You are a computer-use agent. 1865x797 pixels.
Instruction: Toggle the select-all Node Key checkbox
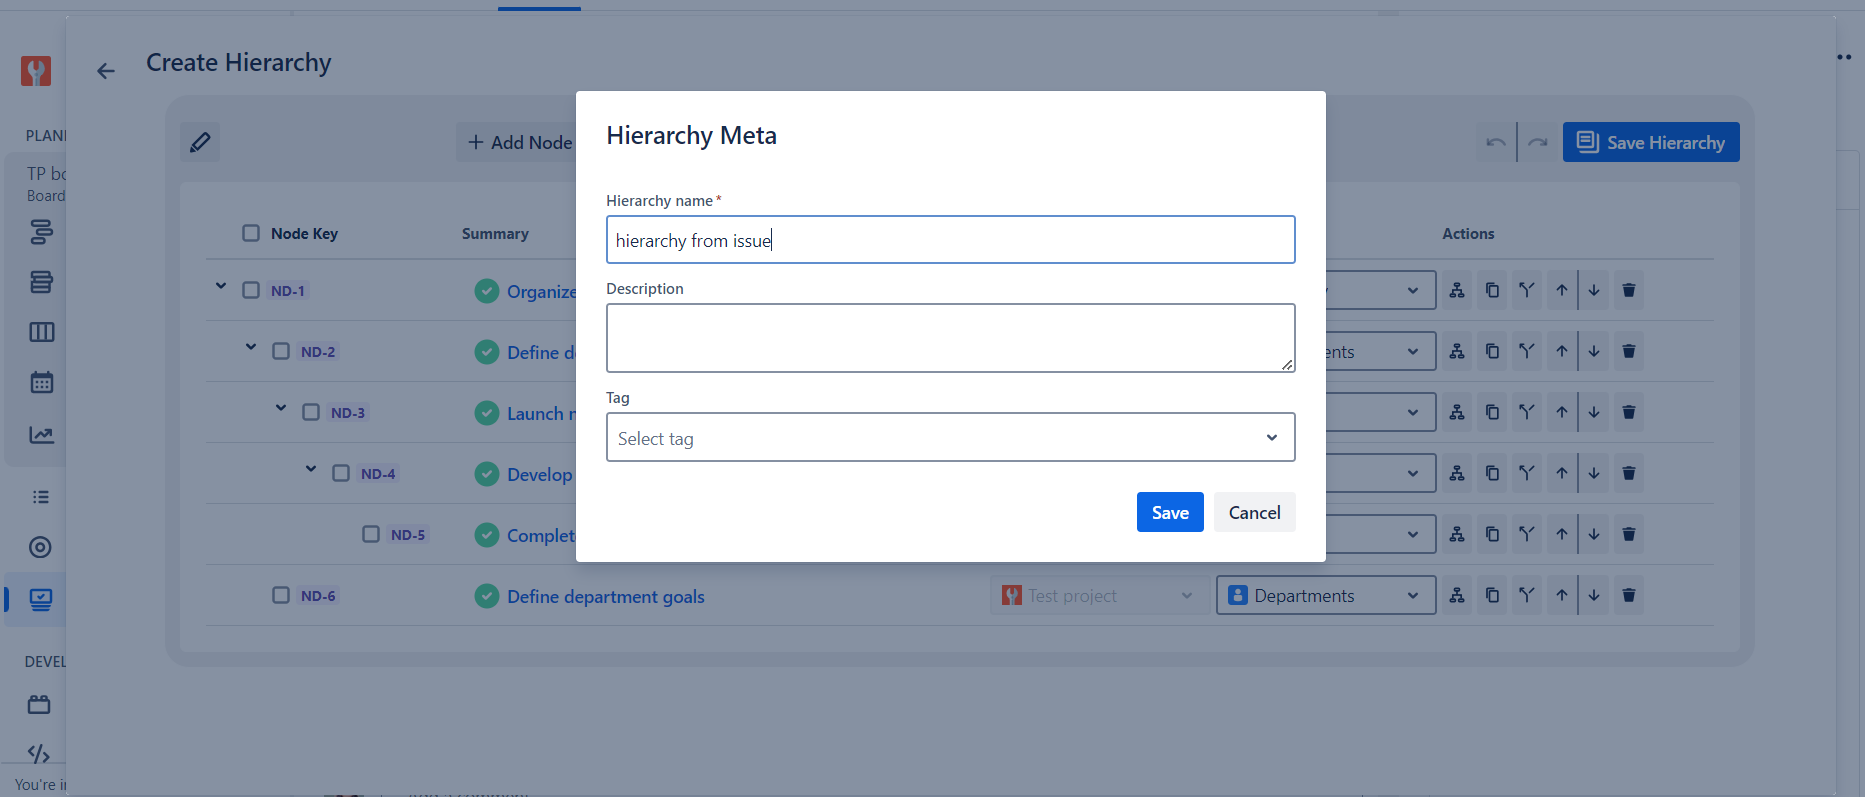[x=251, y=233]
